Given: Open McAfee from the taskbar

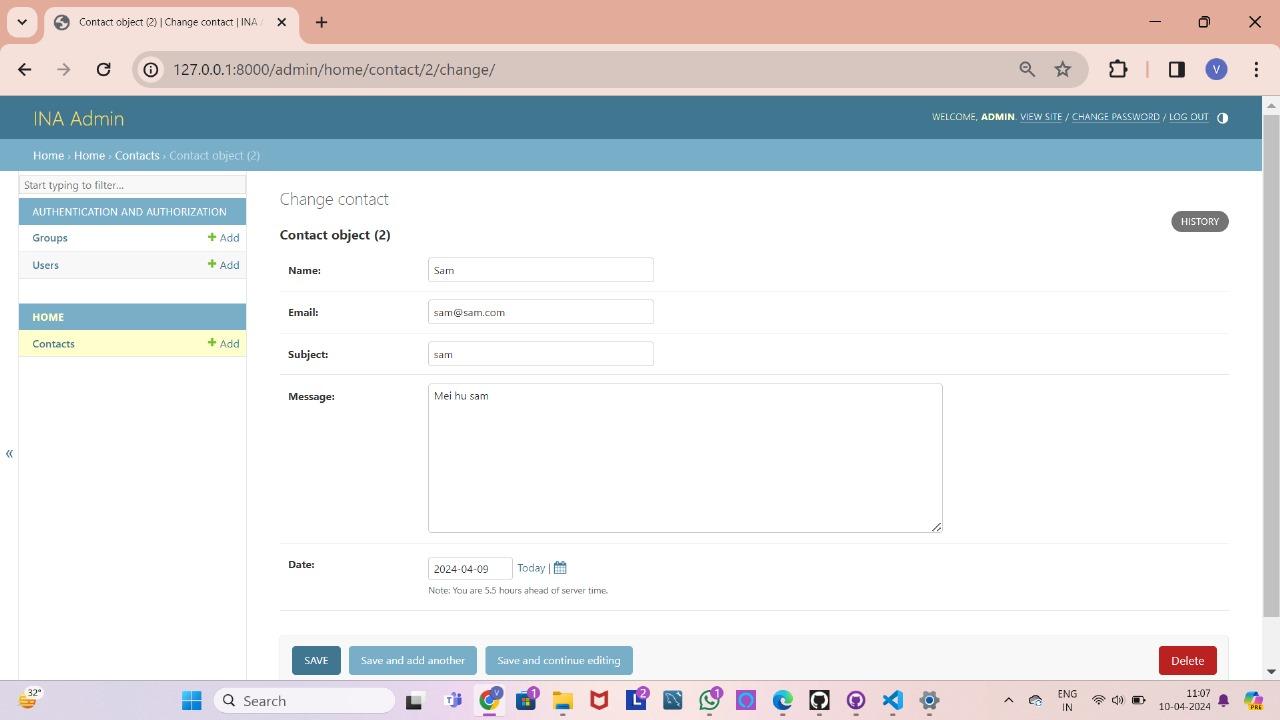Looking at the screenshot, I should click(599, 700).
